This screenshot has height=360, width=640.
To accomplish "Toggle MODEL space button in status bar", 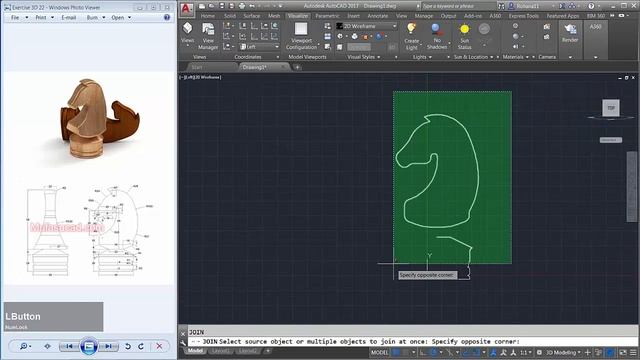I will (379, 352).
